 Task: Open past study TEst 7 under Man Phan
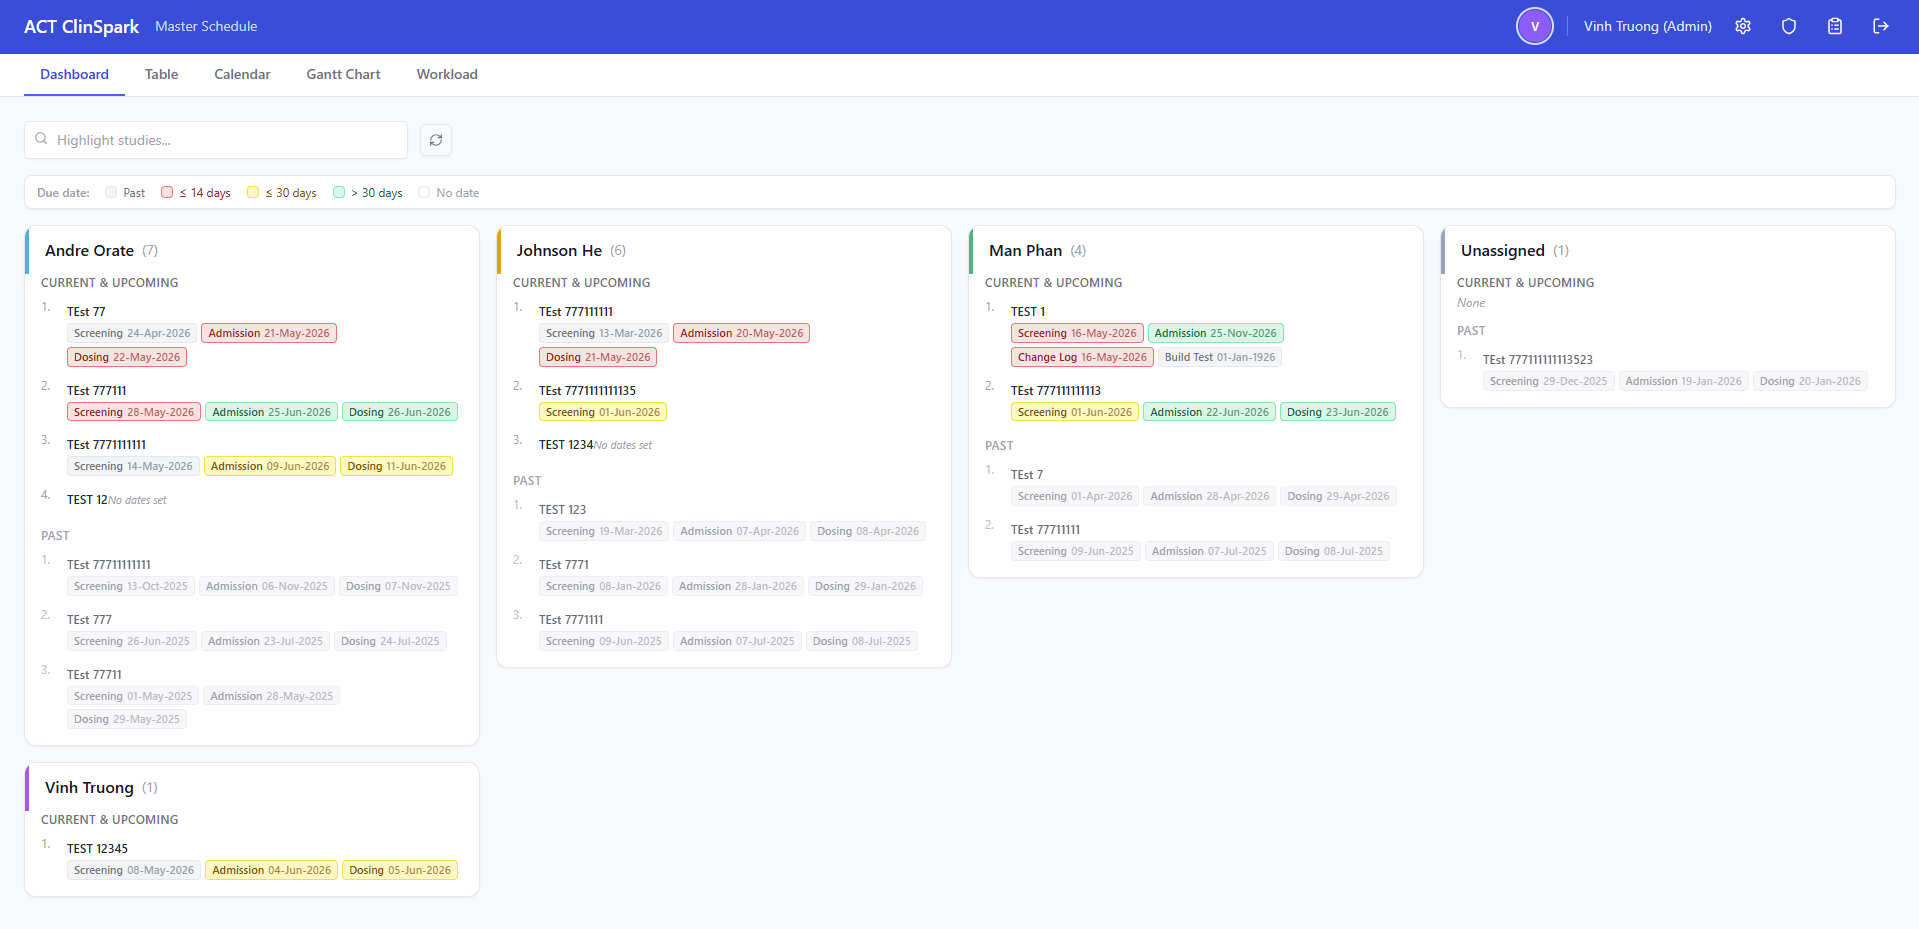[1027, 475]
